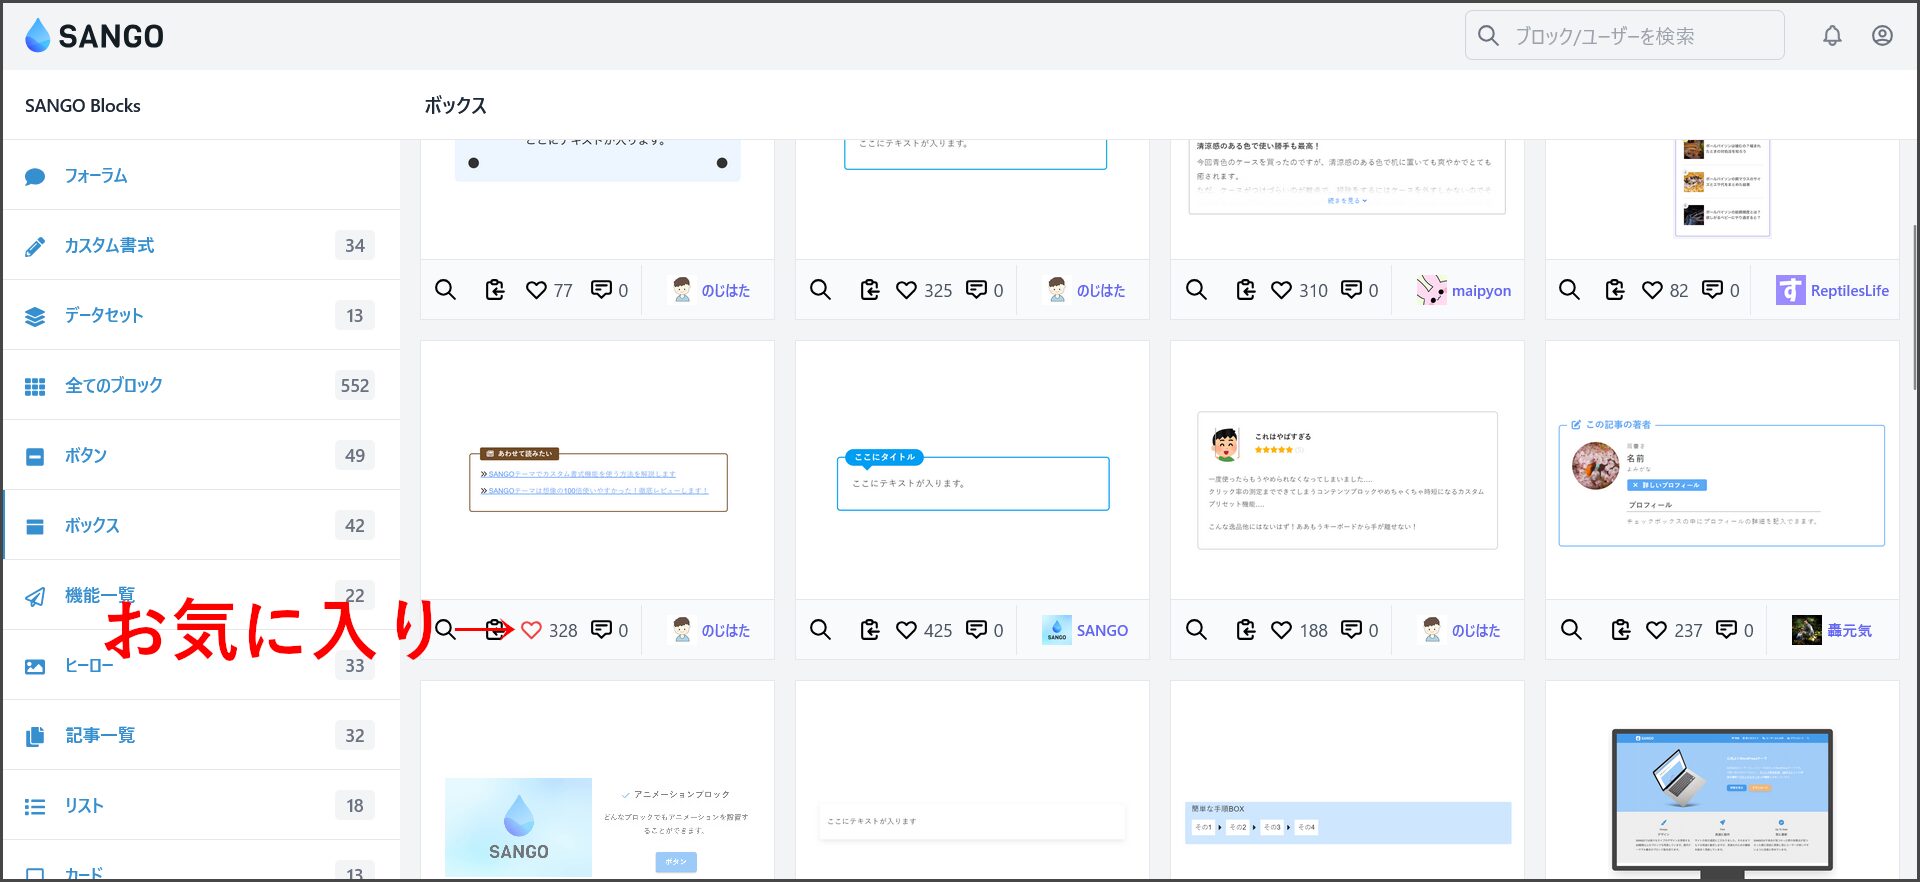
Task: Copy the ReptilesLife block
Action: pos(1615,290)
